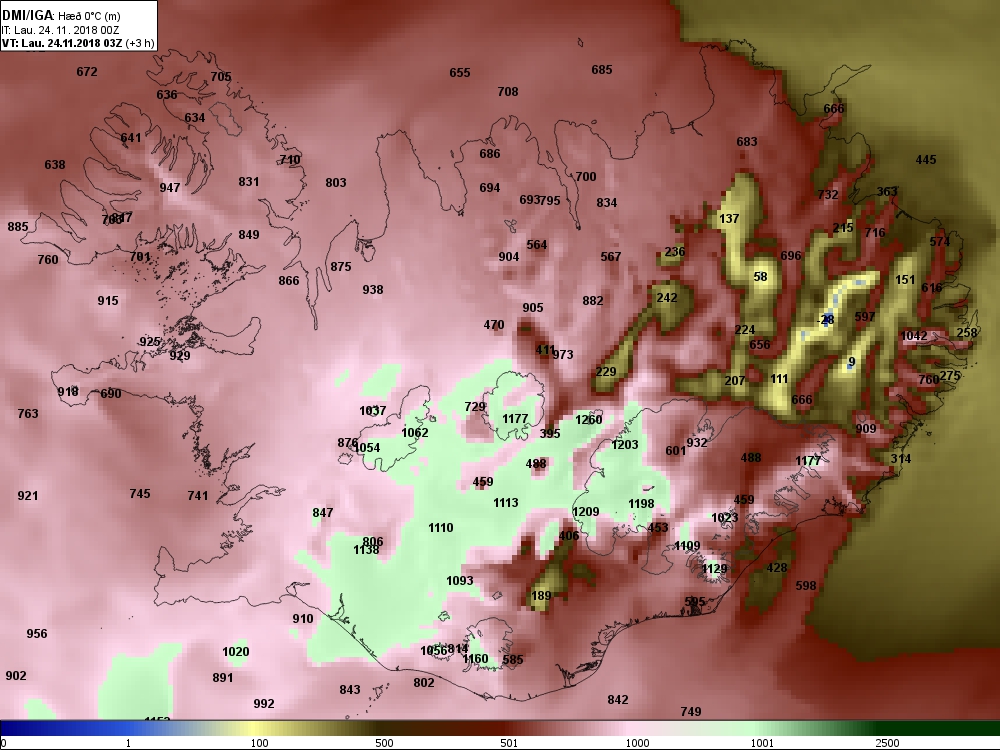
Task: Click the 910 value label
Action: 303,619
